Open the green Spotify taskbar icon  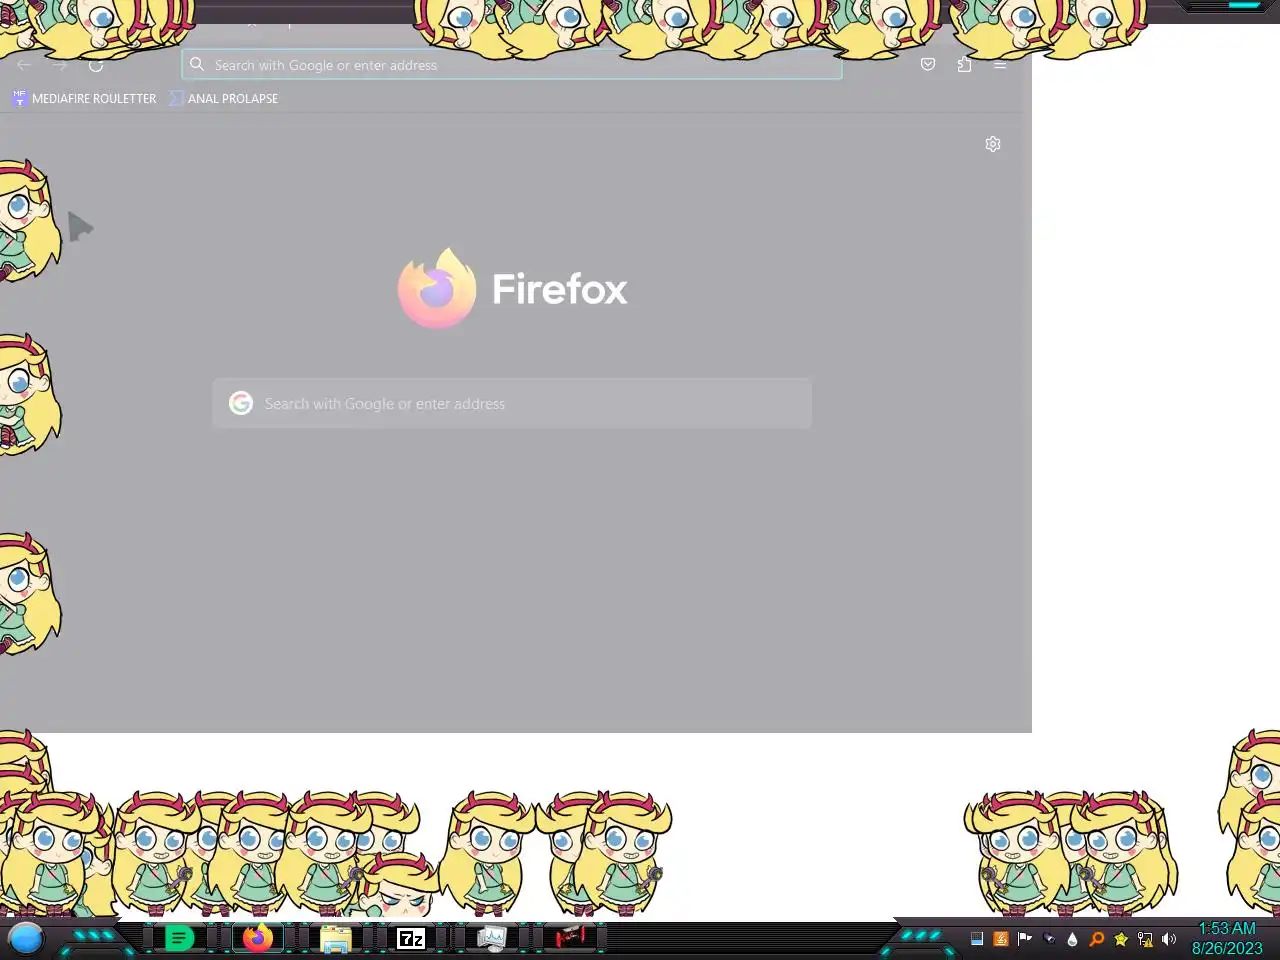click(179, 938)
